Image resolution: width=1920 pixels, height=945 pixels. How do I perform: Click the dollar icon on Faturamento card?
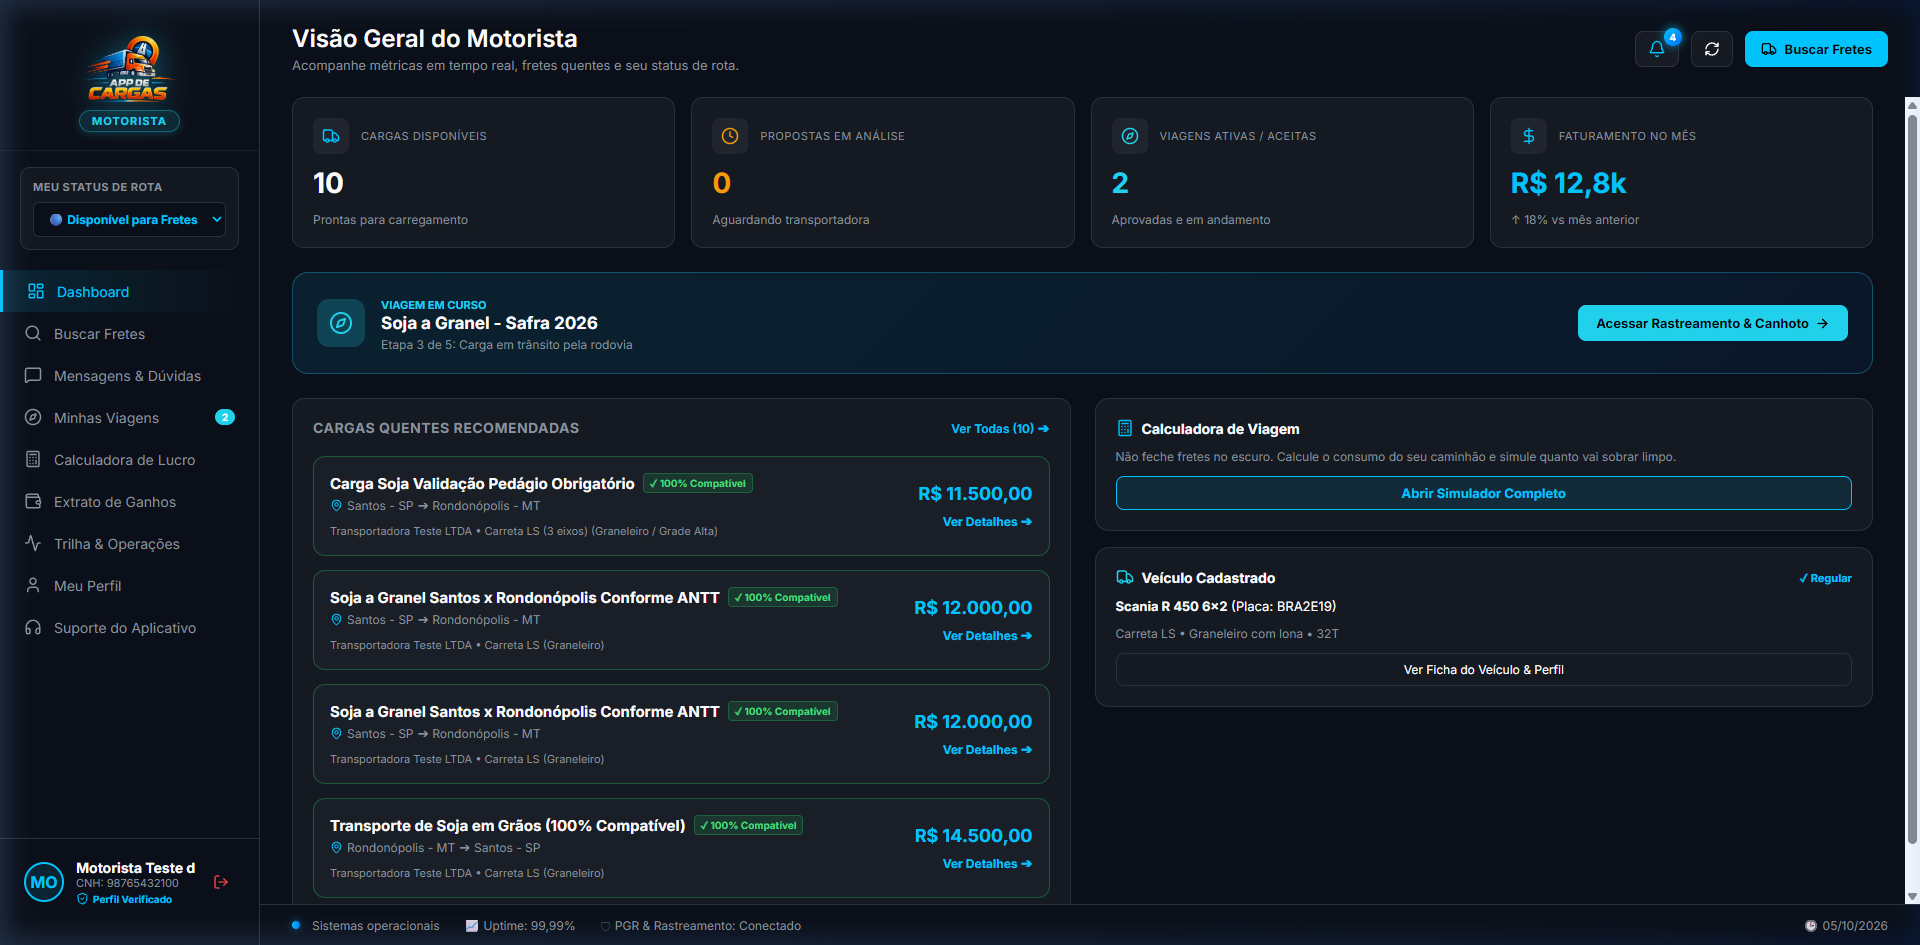(x=1529, y=136)
